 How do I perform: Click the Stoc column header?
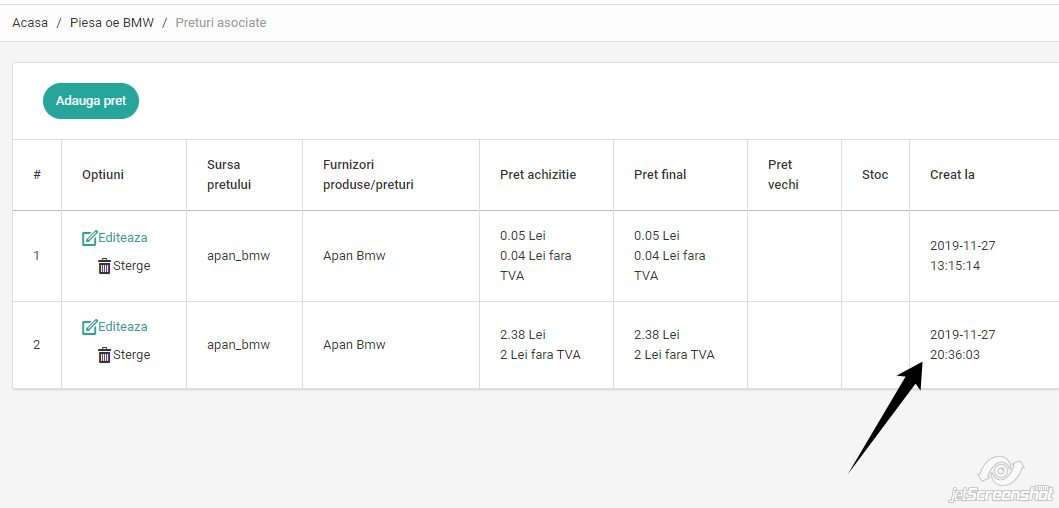coord(875,175)
